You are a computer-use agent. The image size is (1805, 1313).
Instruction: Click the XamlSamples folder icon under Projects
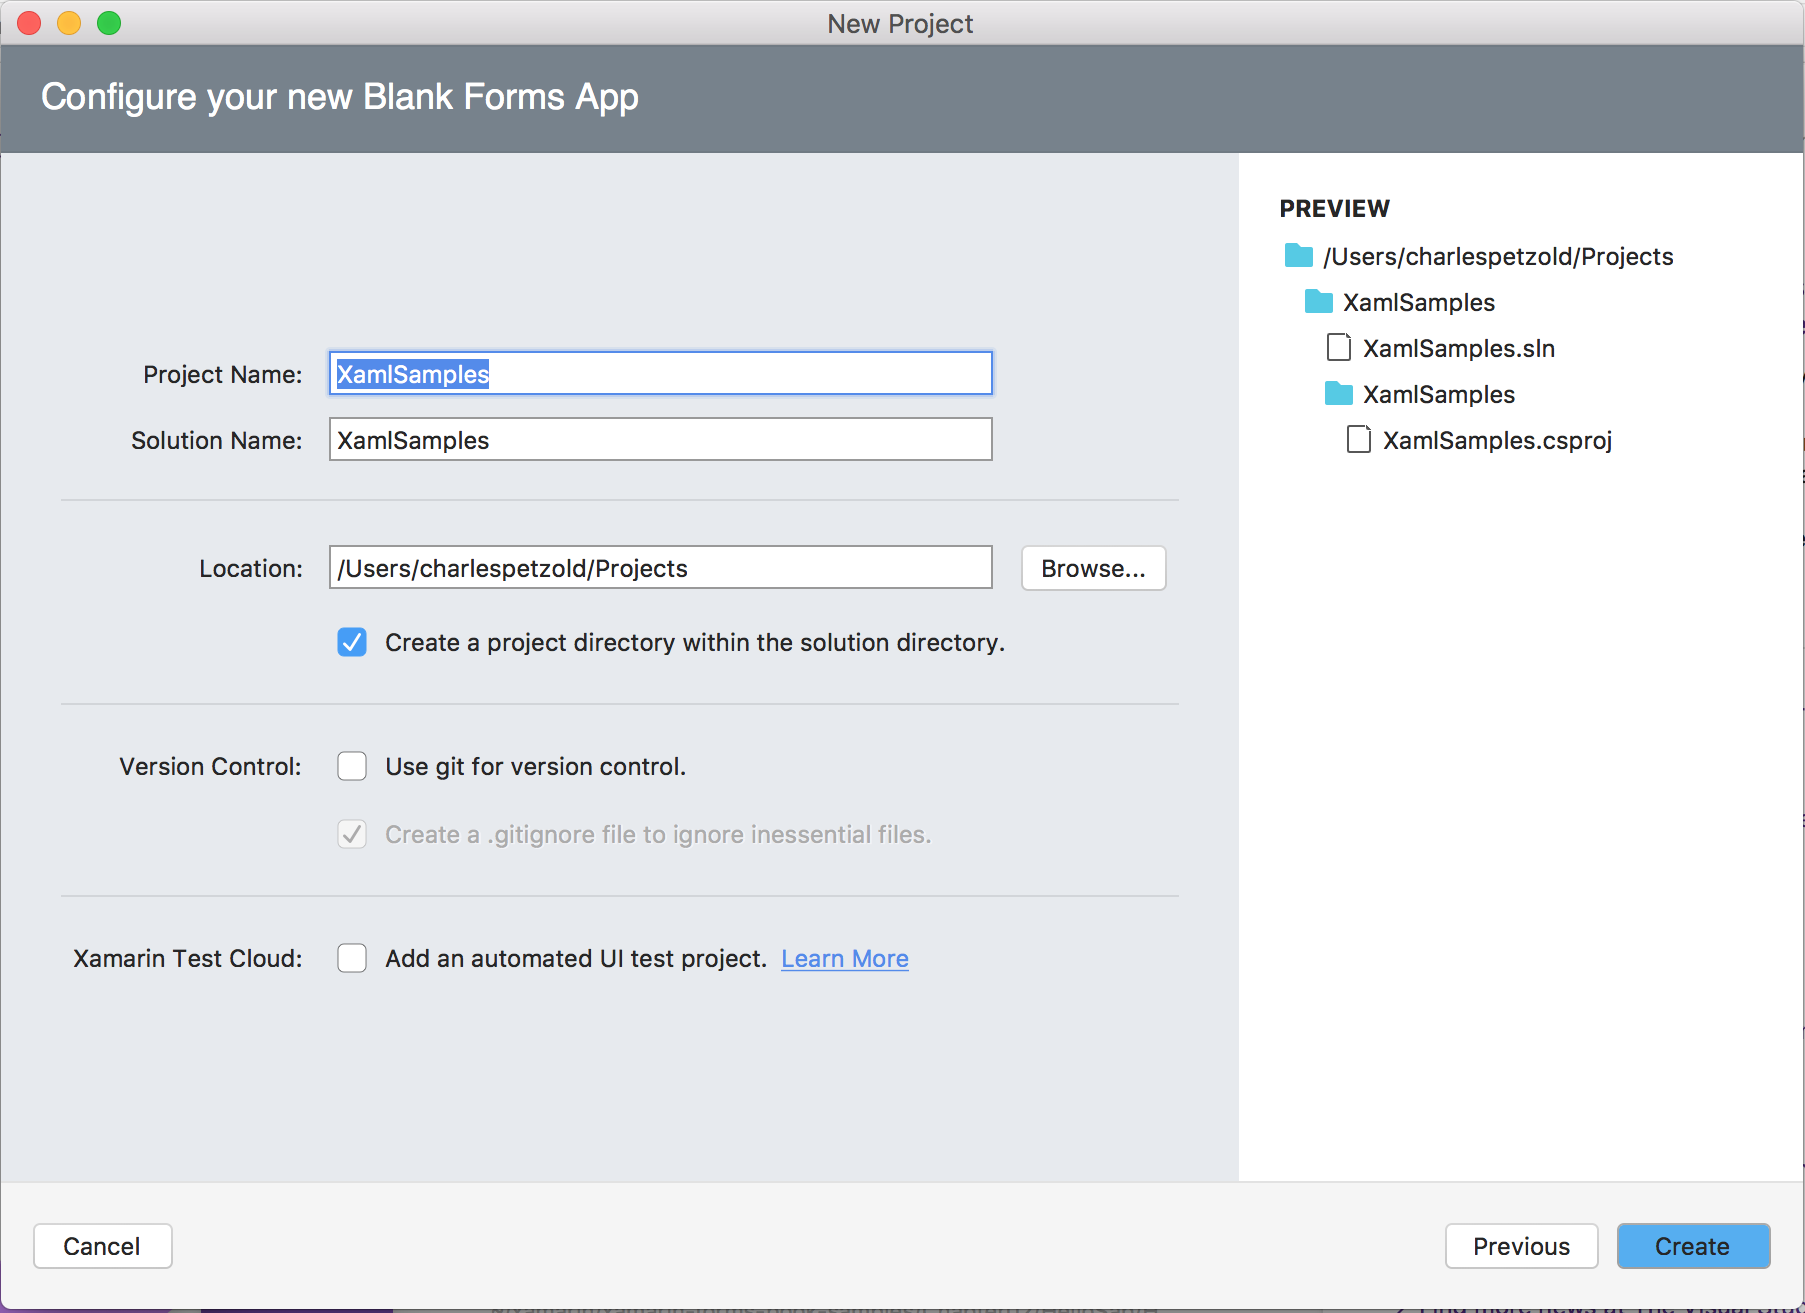[x=1318, y=302]
